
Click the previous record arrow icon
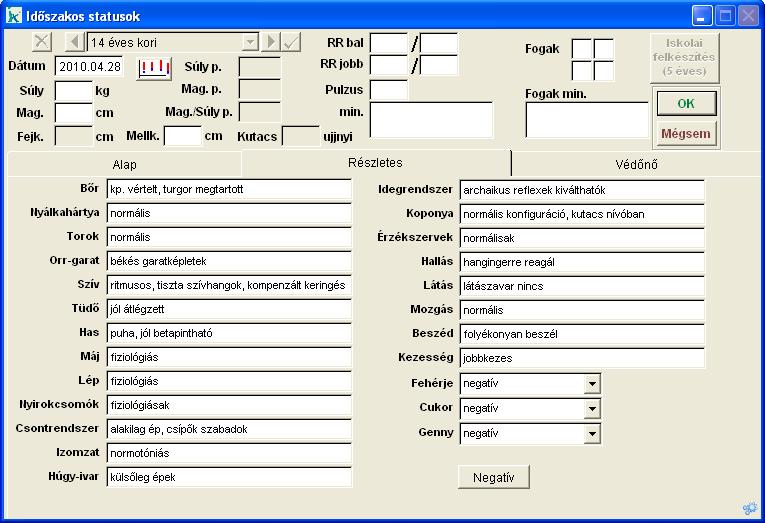[74, 42]
